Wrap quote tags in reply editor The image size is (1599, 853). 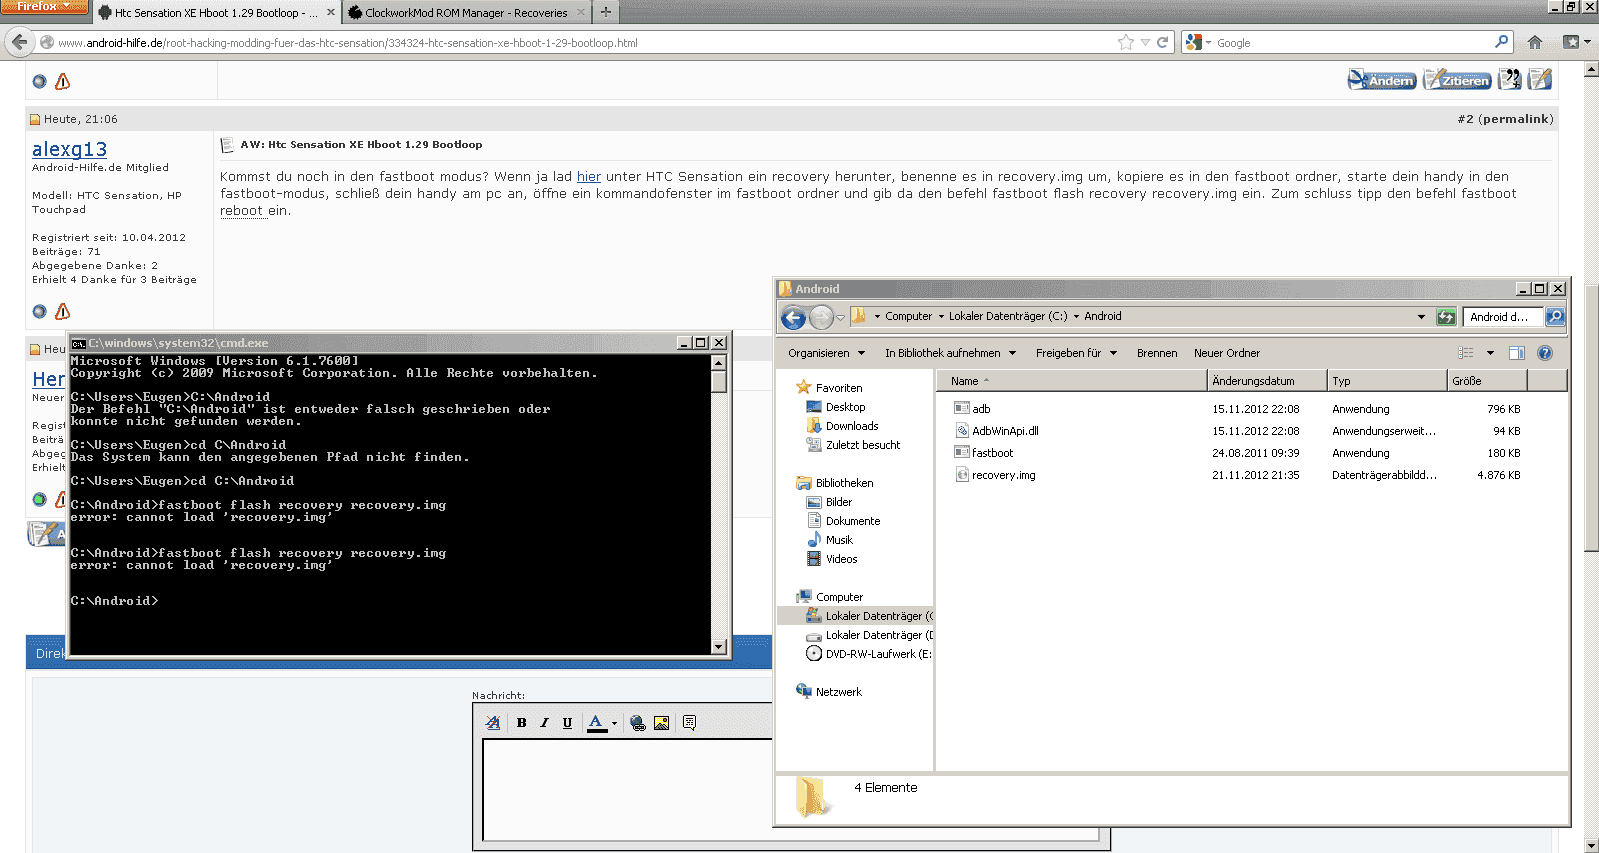tap(689, 722)
